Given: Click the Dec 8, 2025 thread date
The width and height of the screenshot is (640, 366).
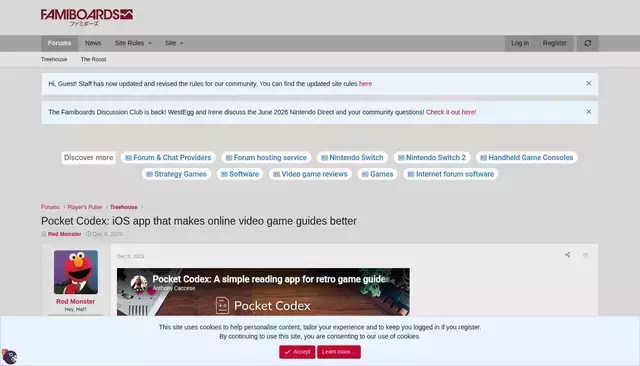Looking at the screenshot, I should pos(107,234).
